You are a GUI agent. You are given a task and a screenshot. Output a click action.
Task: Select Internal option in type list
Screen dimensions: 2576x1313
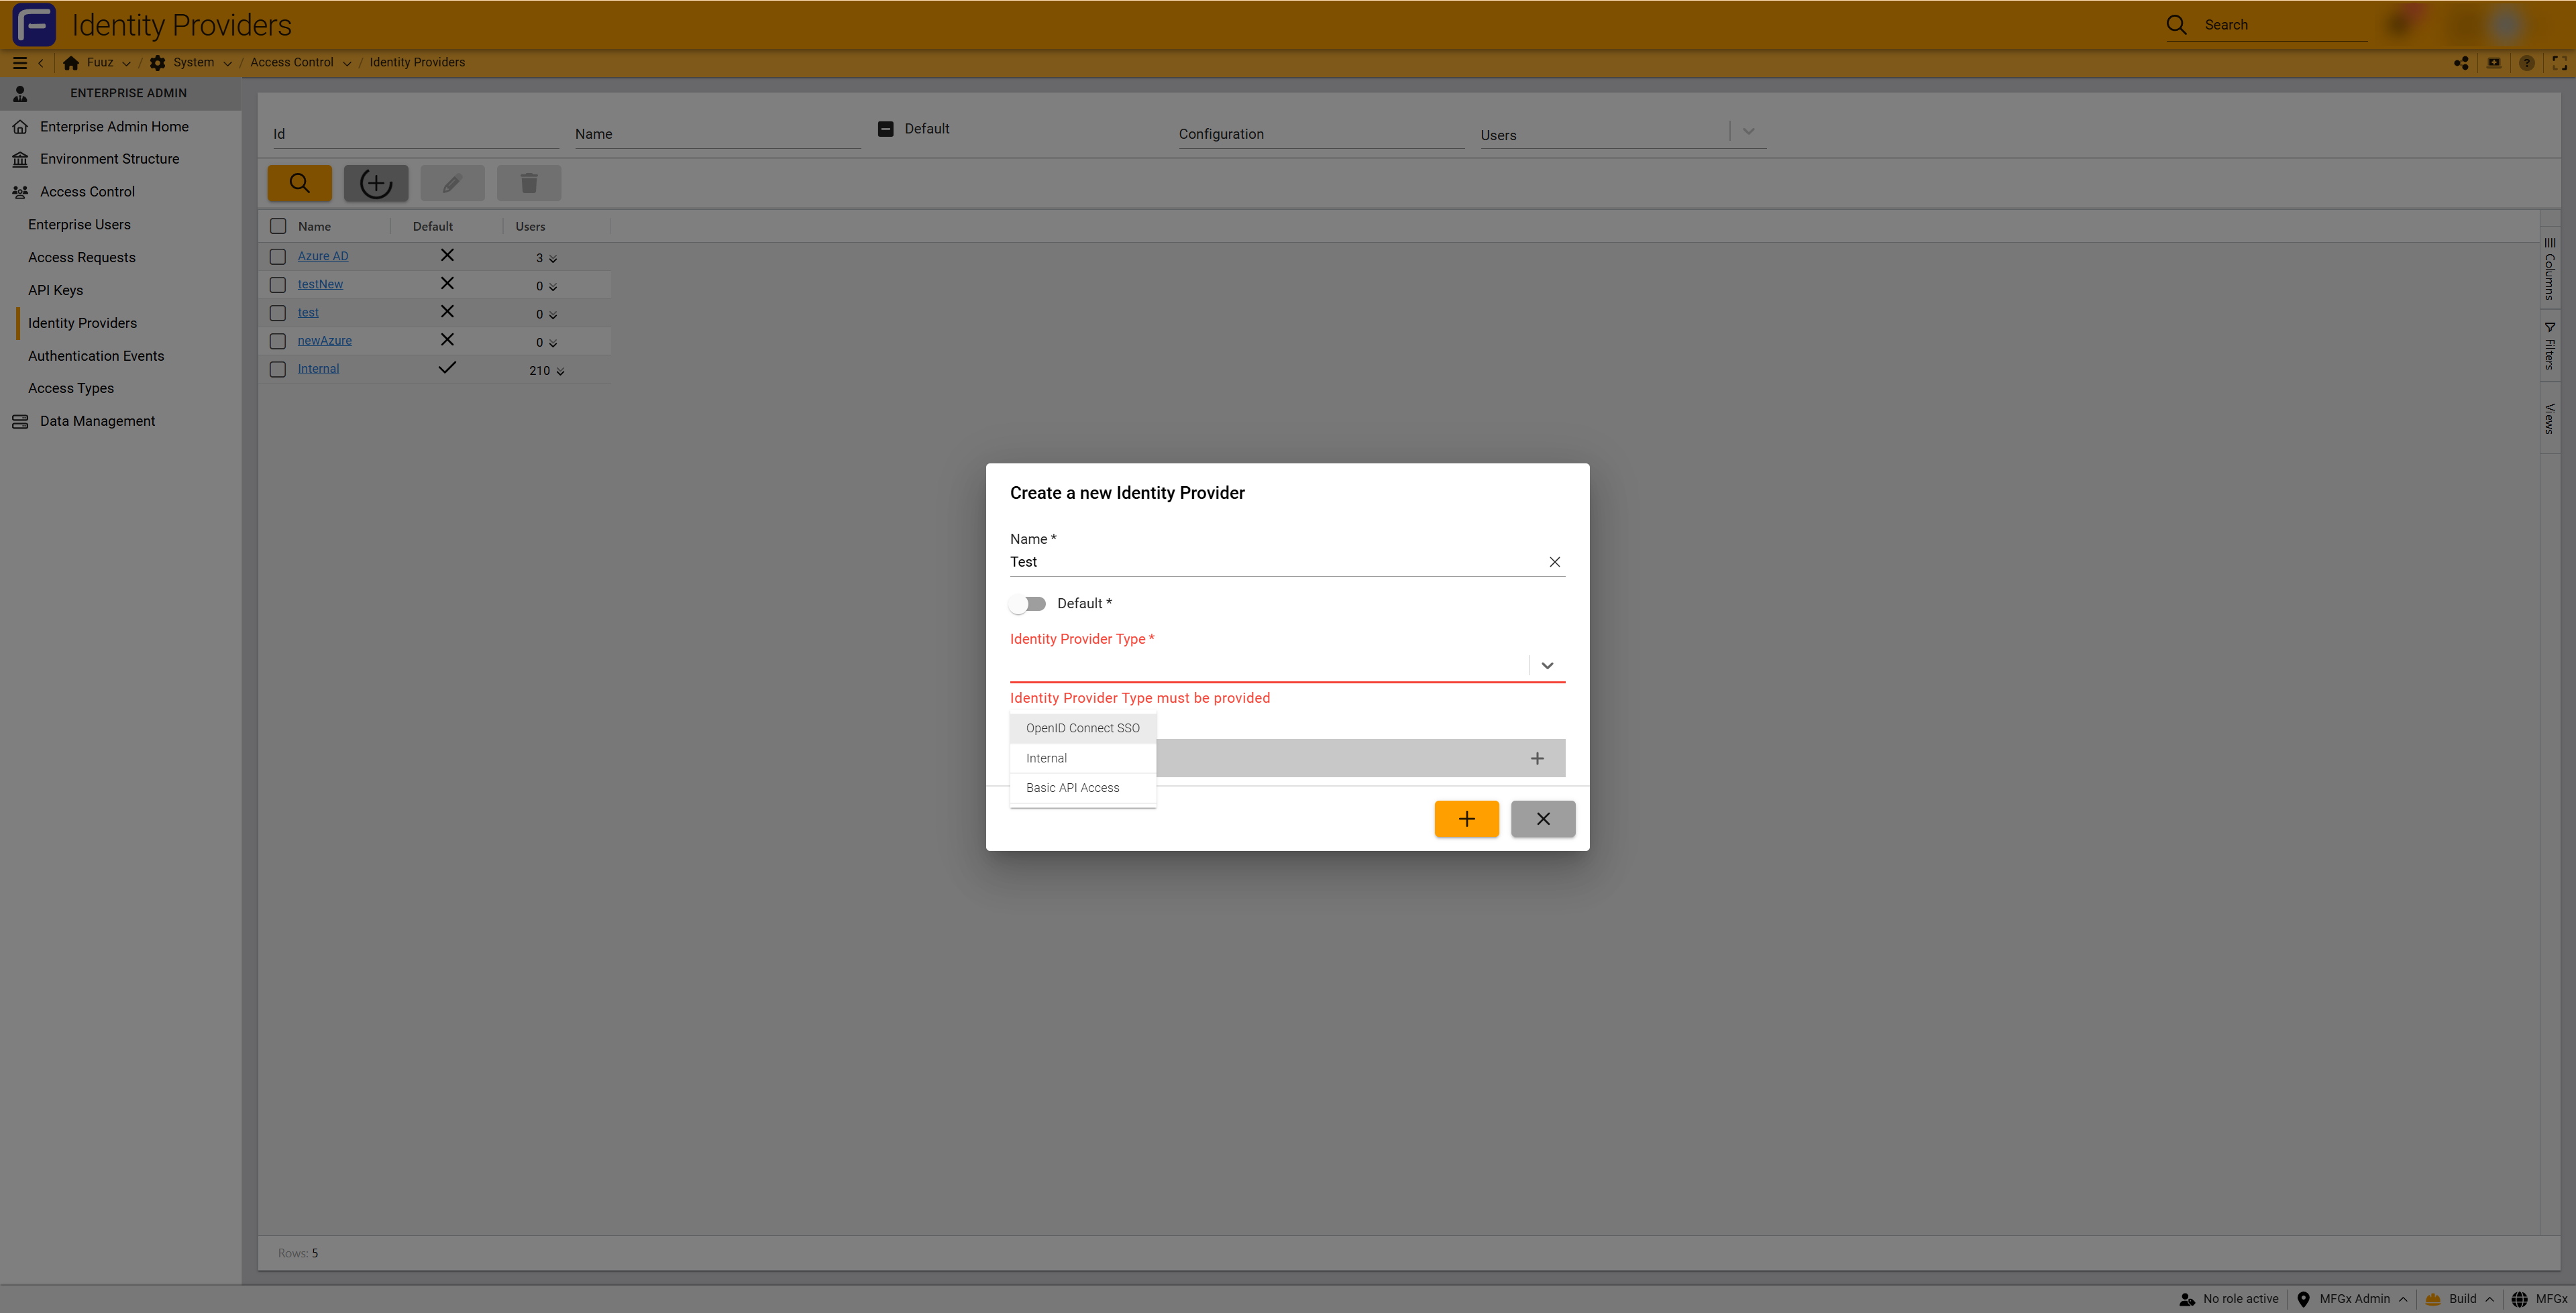[x=1083, y=758]
